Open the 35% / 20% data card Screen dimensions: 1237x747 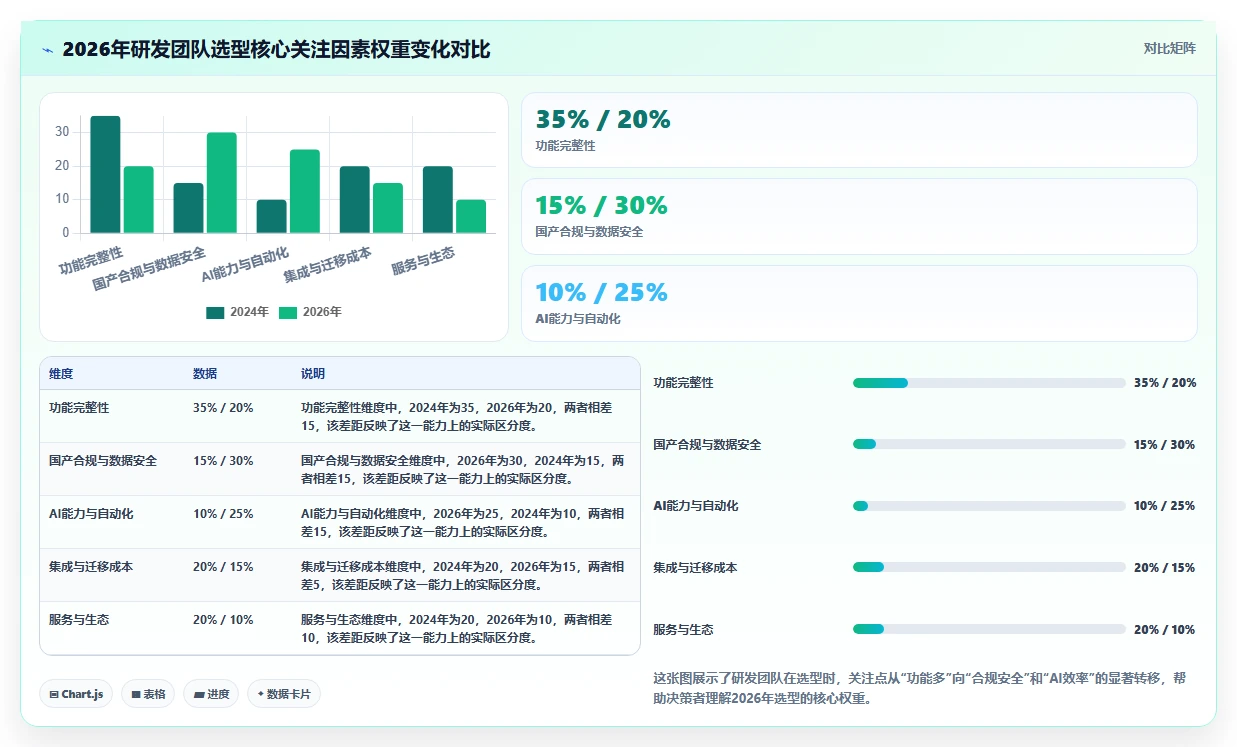click(859, 130)
